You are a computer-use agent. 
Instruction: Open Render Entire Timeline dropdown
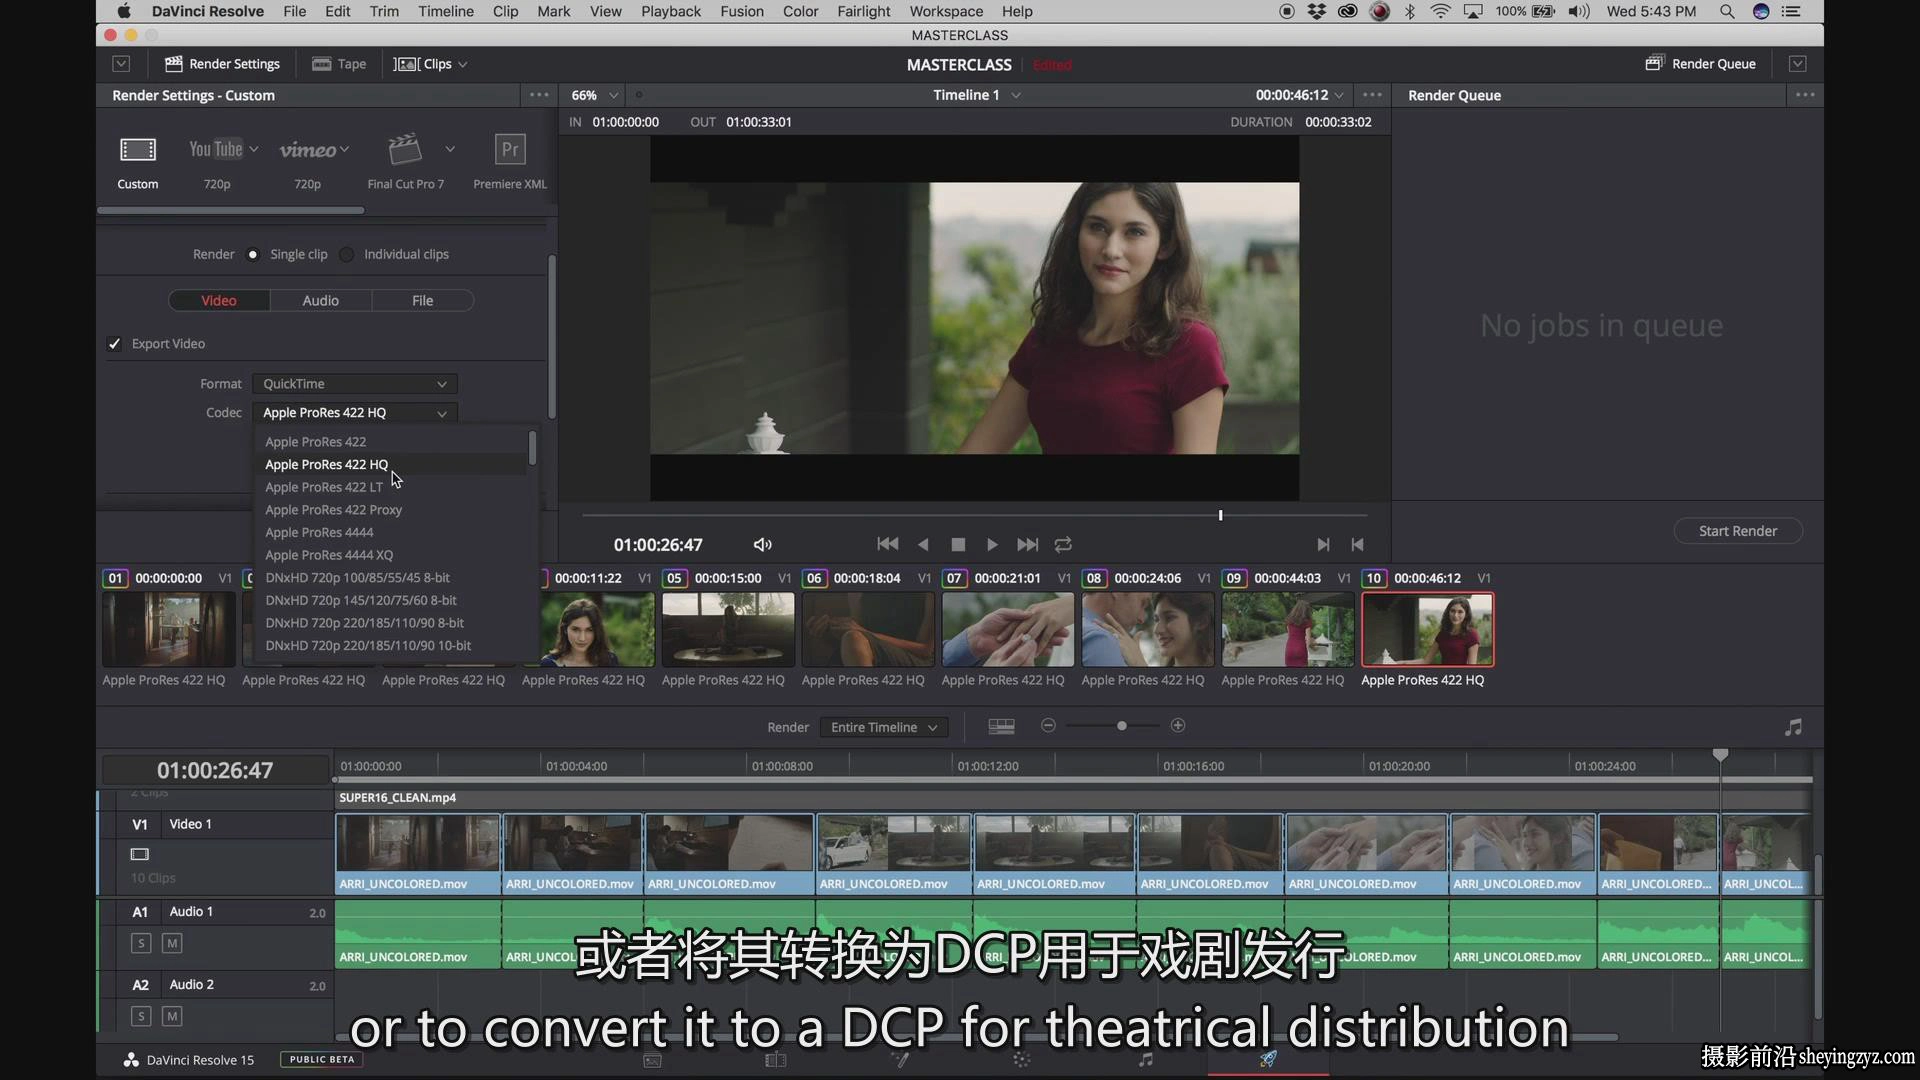click(x=883, y=727)
